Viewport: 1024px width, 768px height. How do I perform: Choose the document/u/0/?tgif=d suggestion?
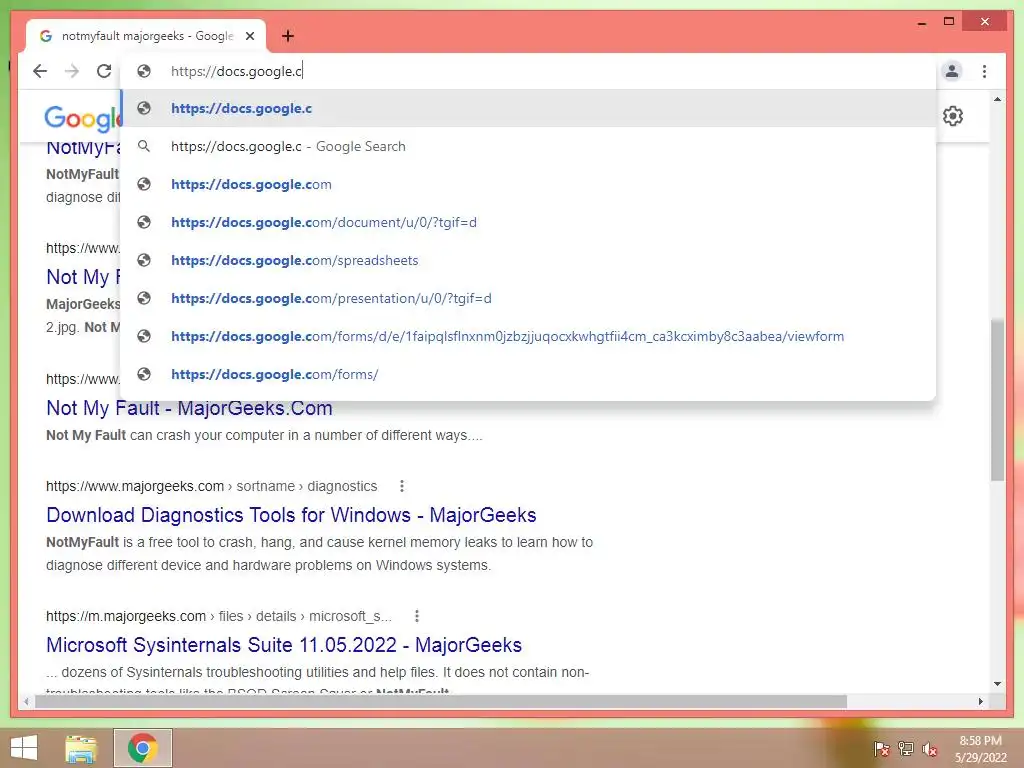528,222
